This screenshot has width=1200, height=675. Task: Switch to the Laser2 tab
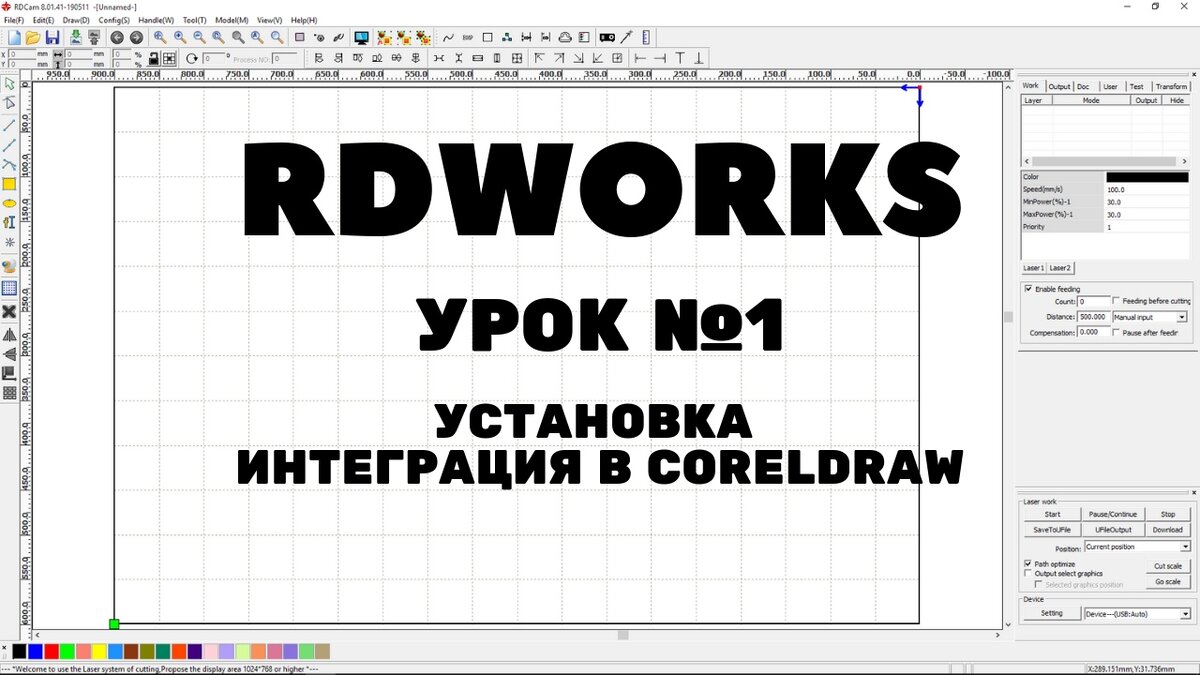[1060, 268]
